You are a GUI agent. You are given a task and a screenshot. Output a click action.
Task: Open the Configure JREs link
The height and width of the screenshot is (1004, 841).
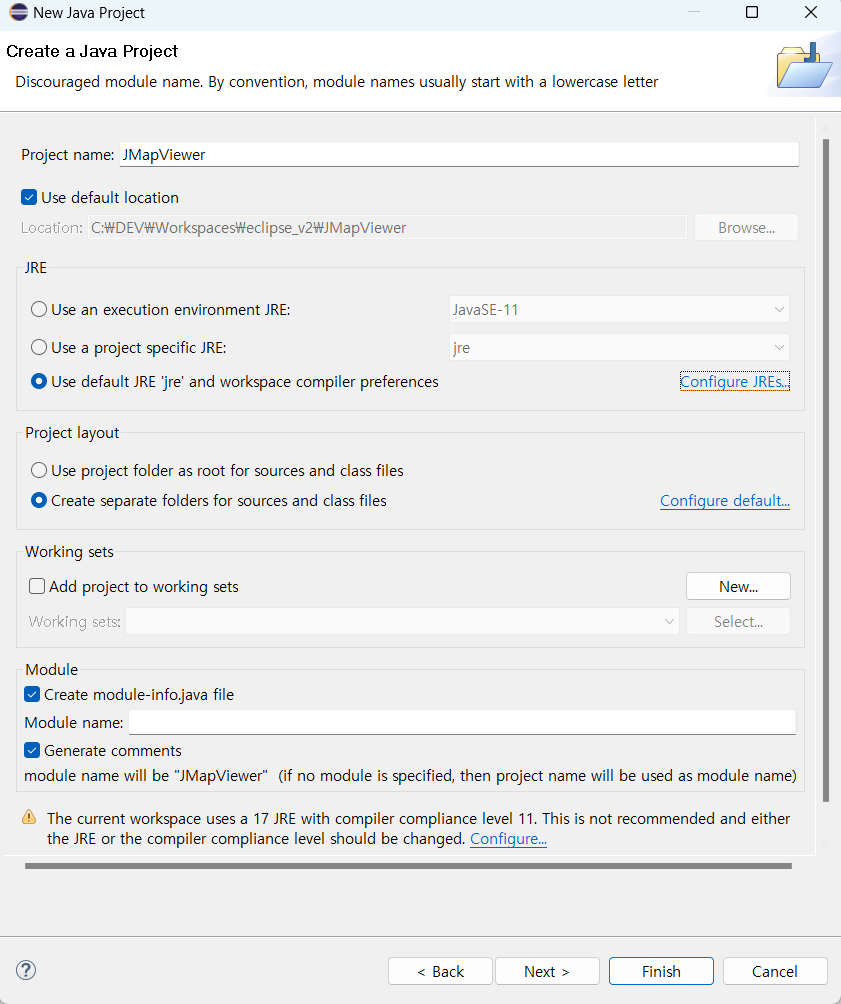(x=735, y=382)
